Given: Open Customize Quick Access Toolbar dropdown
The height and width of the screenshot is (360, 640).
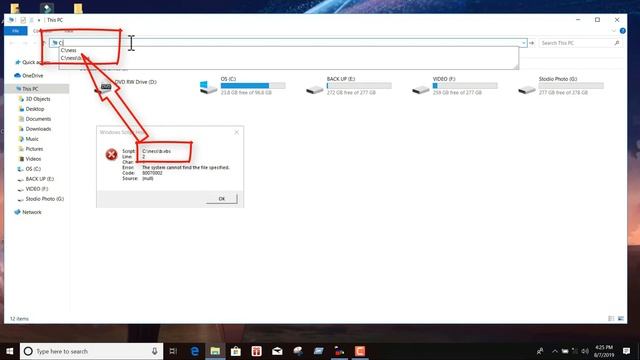Looking at the screenshot, I should click(x=39, y=20).
